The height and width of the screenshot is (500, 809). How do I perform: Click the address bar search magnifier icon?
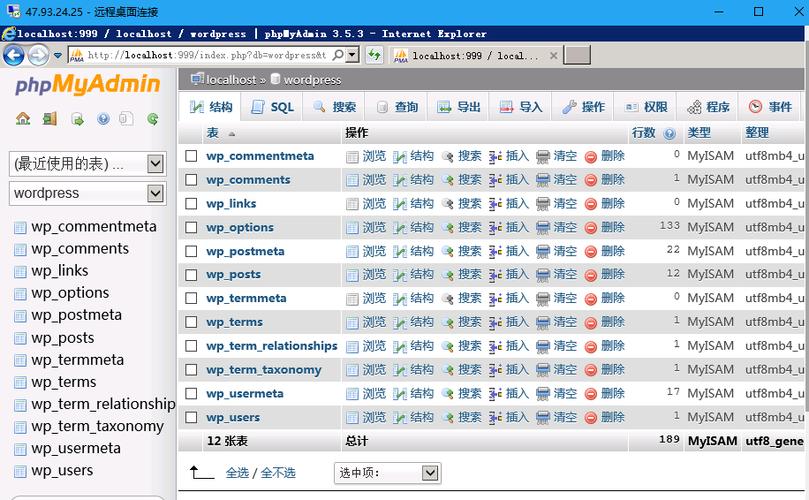(x=337, y=55)
